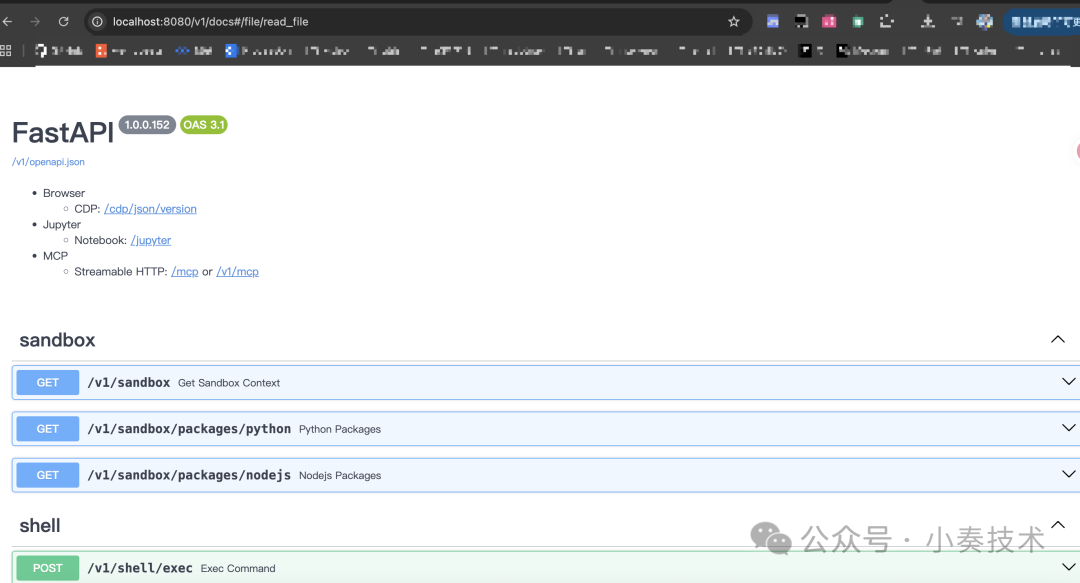This screenshot has height=583, width=1080.
Task: Open the /jupyter notebook link
Action: (150, 240)
